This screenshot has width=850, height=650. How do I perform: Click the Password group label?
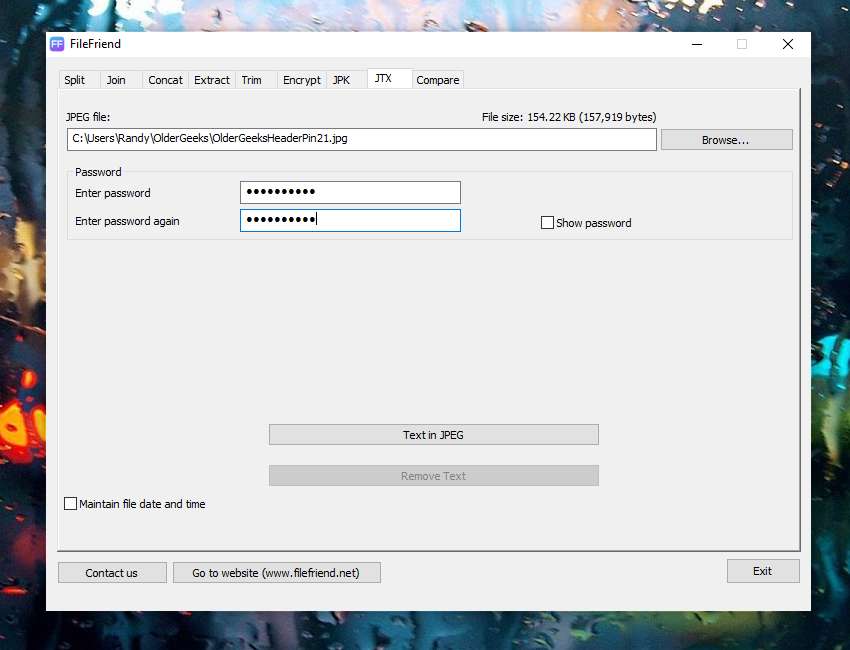point(98,172)
